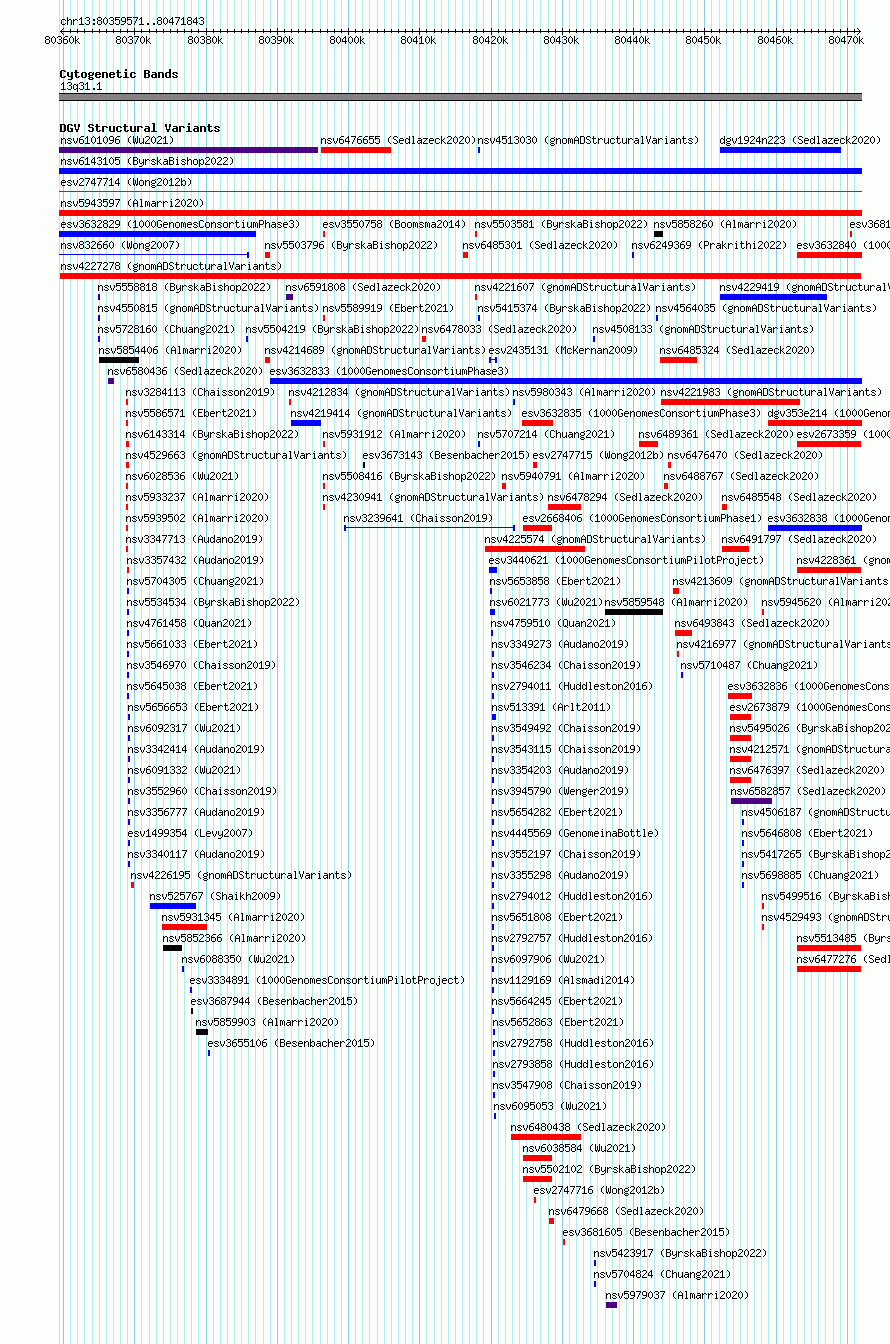The height and width of the screenshot is (1344, 890).
Task: Open nsv6485324 (Sedlazeck2020) variant
Action: tap(738, 350)
